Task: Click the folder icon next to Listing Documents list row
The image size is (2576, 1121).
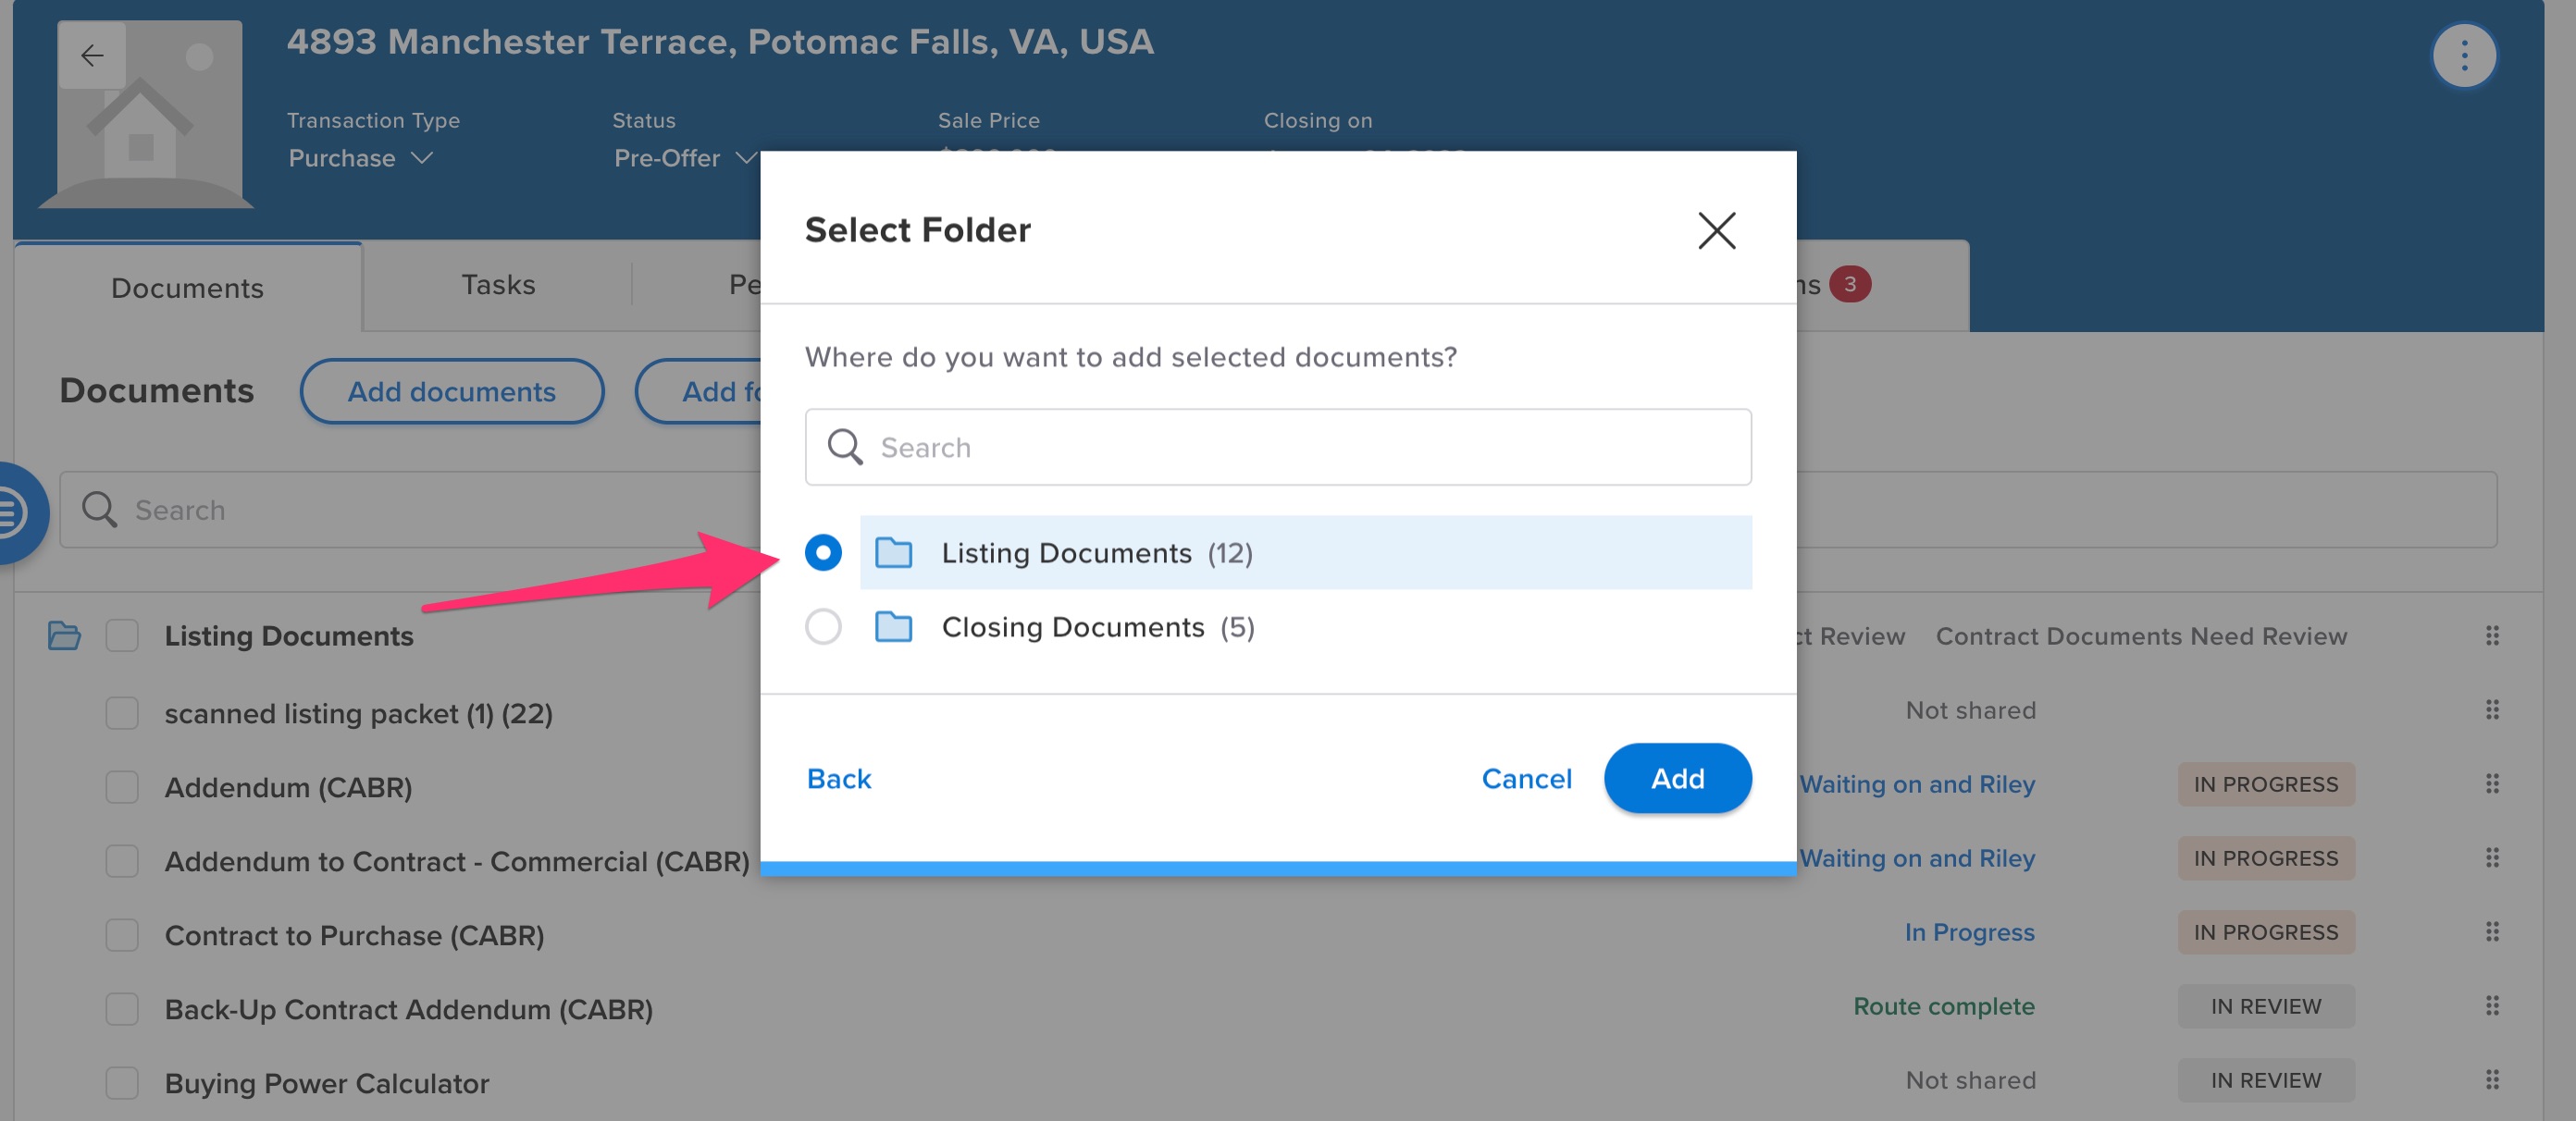Action: [64, 635]
